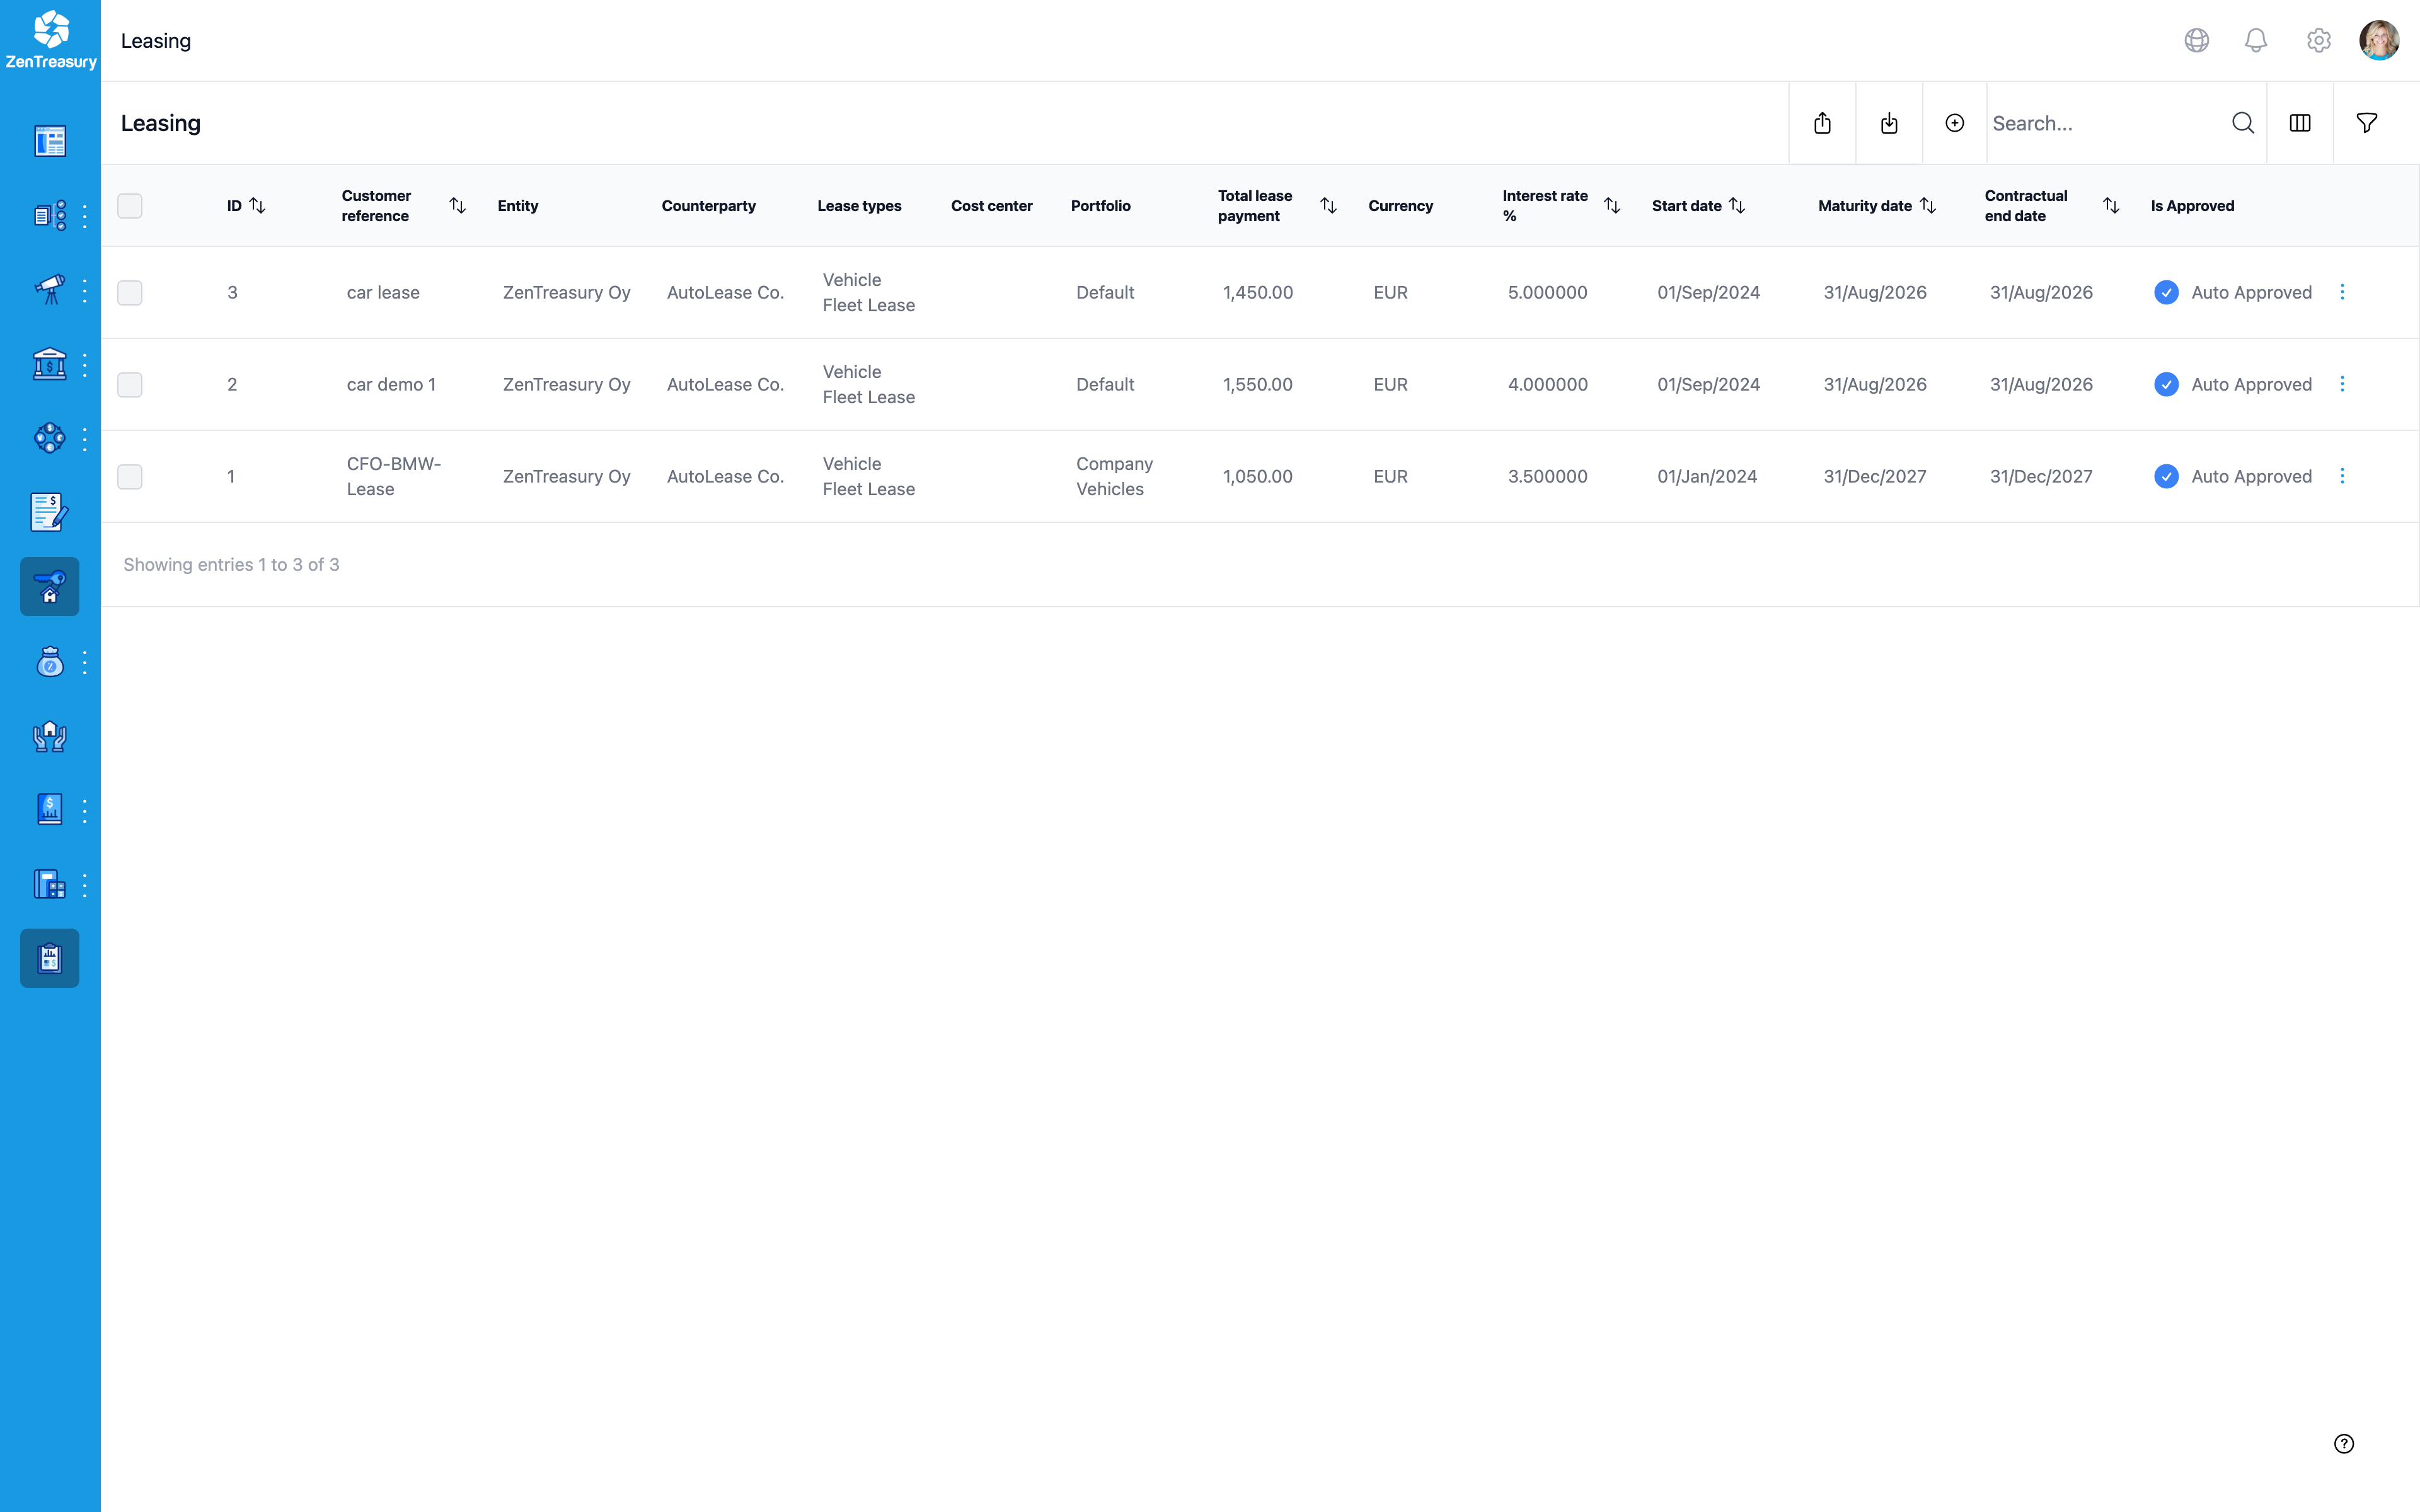Image resolution: width=2420 pixels, height=1512 pixels.
Task: Select the telescope forecasting sidebar icon
Action: tap(49, 289)
